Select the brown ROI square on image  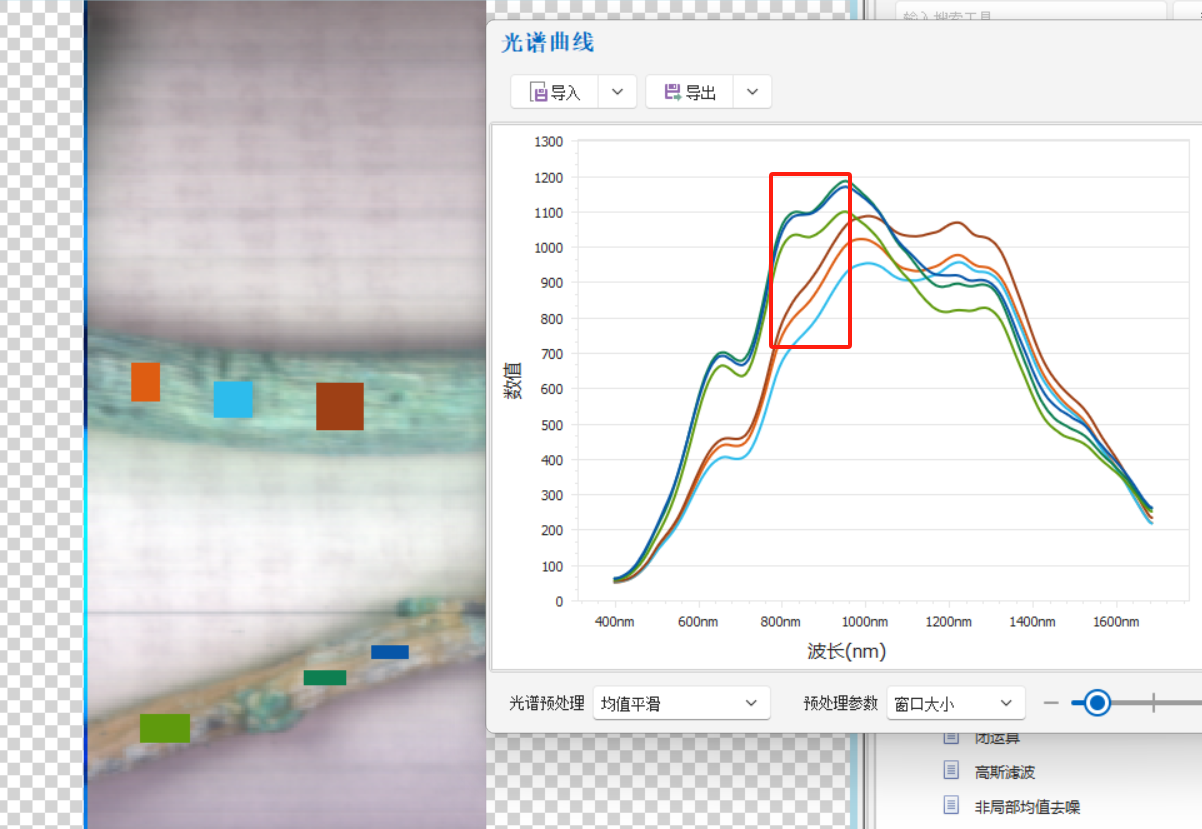click(340, 406)
